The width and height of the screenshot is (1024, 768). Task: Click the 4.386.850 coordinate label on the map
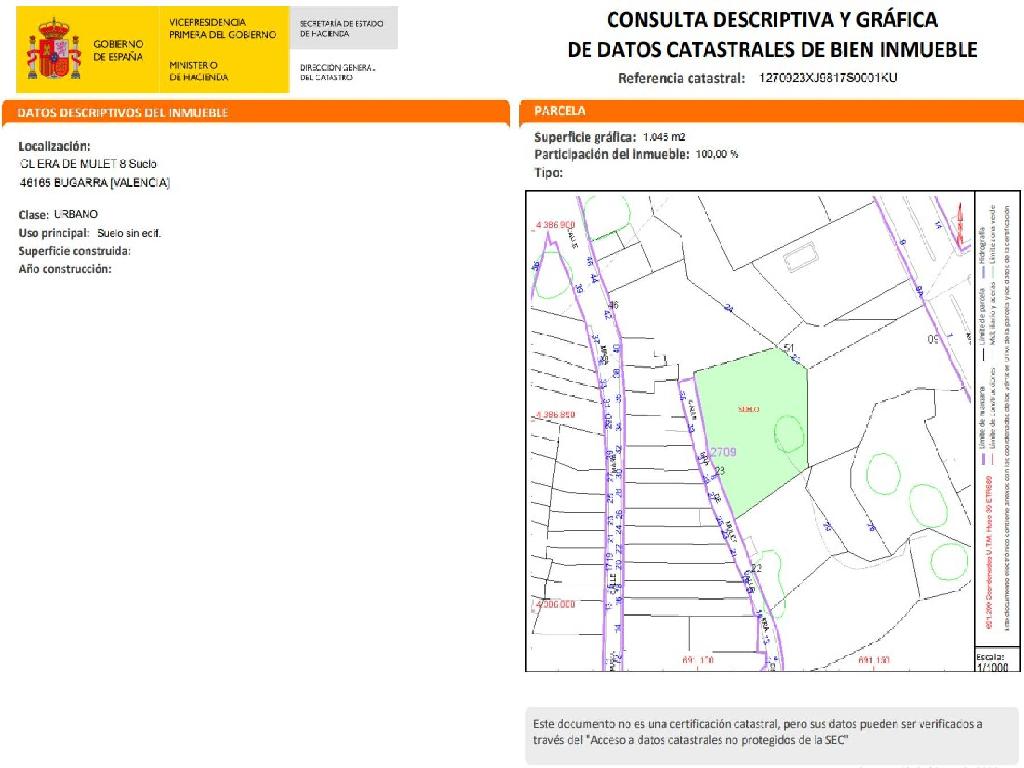point(555,414)
